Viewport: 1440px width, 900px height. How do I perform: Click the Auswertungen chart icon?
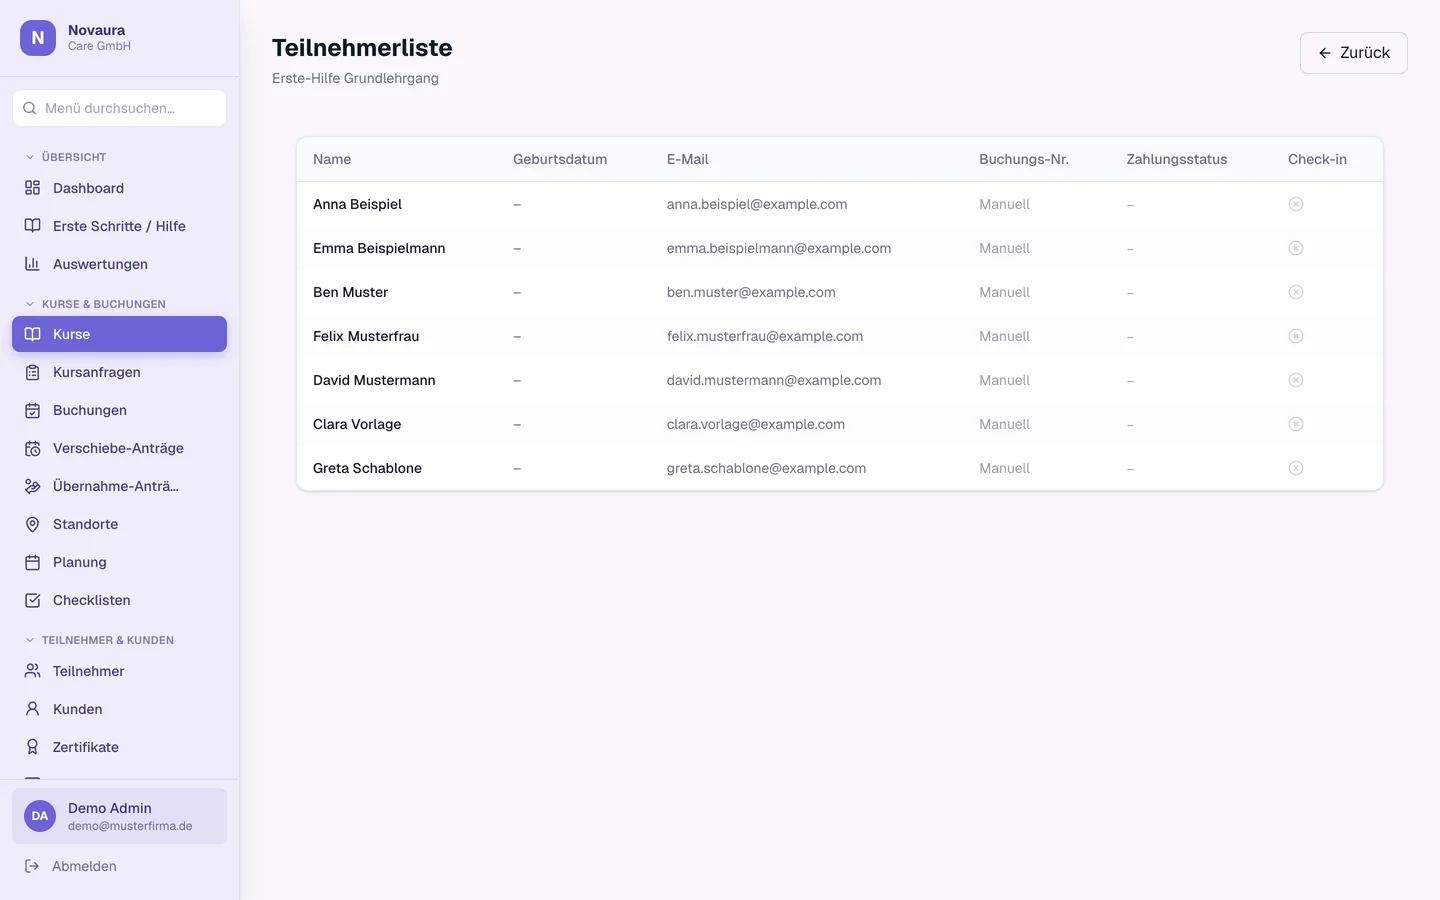32,264
